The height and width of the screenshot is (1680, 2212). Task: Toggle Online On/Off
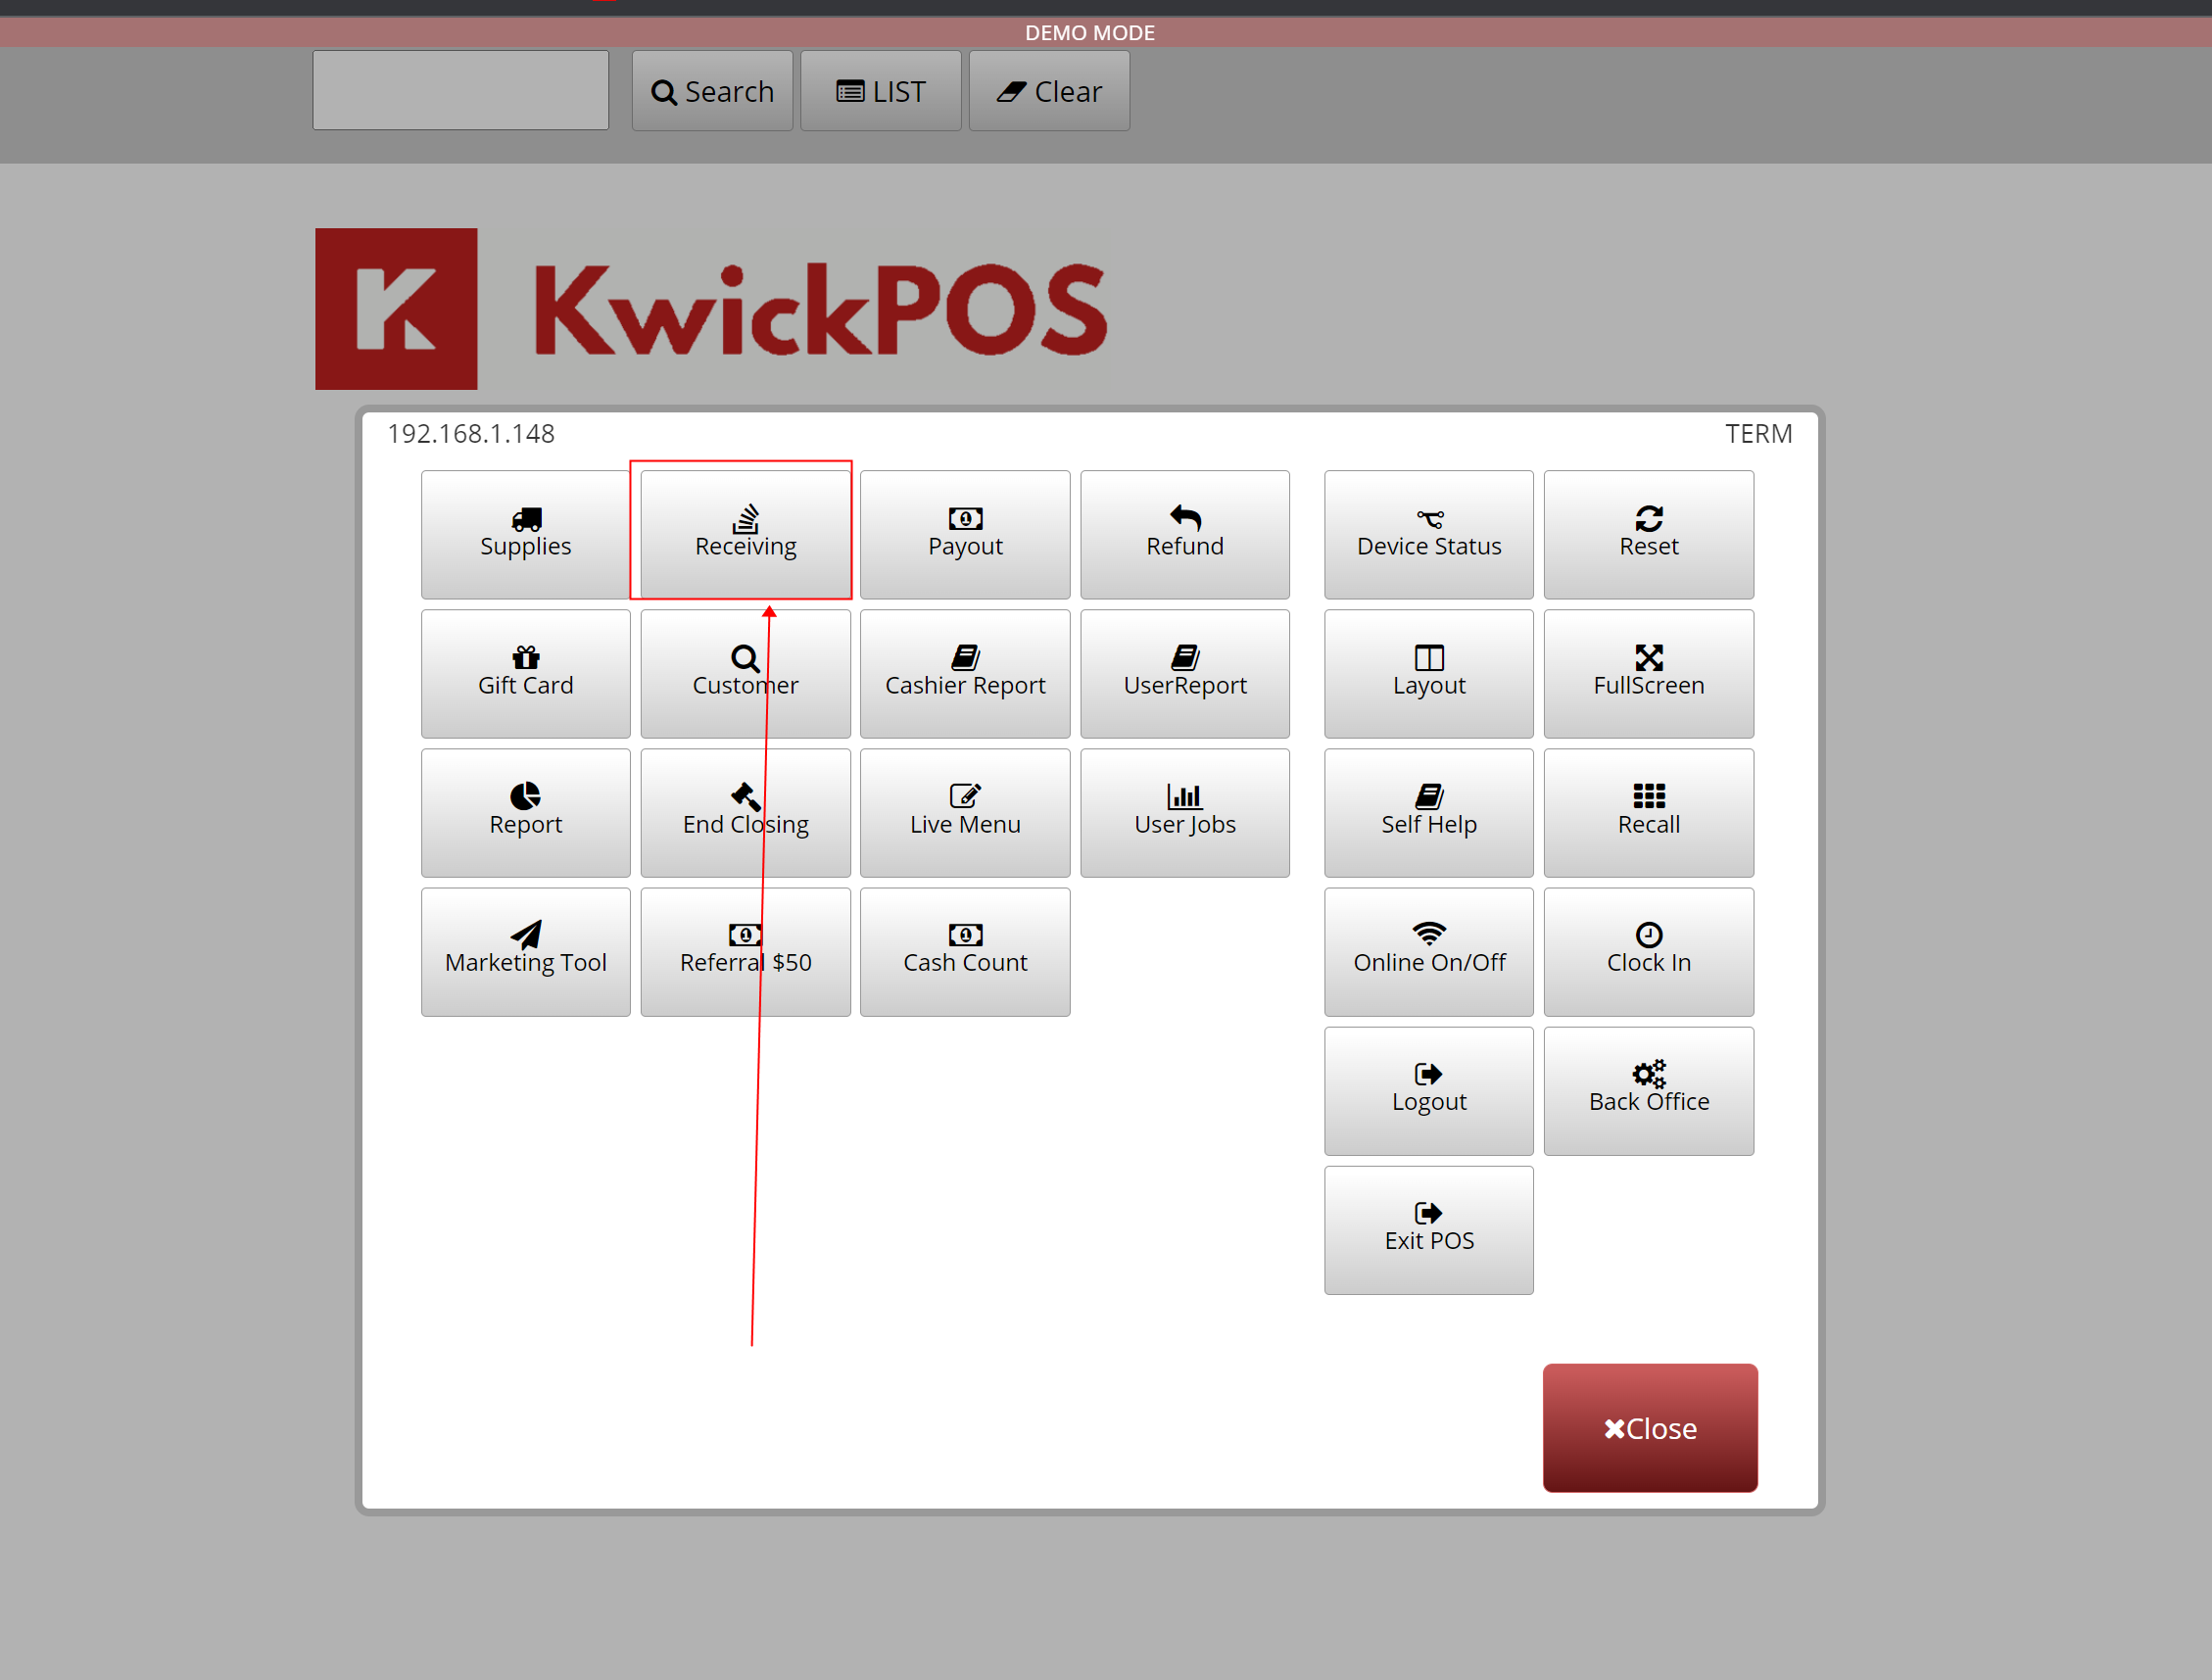(x=1429, y=952)
